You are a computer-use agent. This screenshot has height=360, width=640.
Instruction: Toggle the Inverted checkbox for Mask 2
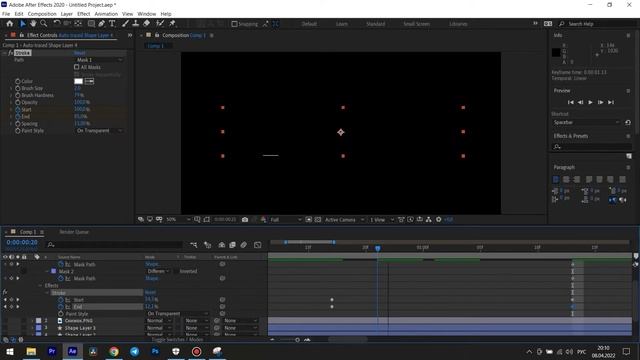176,271
